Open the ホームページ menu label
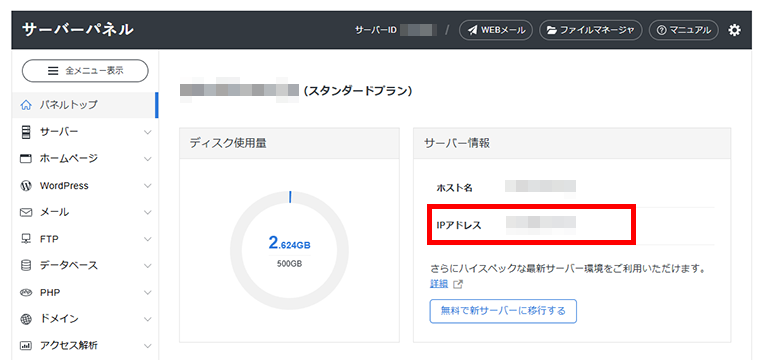This screenshot has height=360, width=760. pos(69,158)
